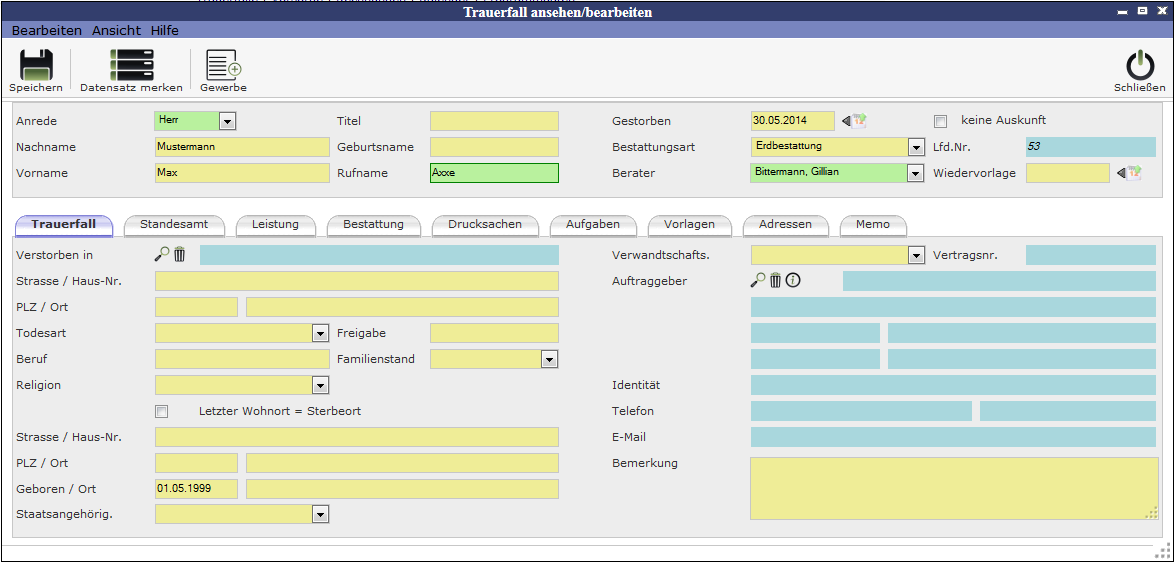
Task: Open calendar picker next to Gestorben date
Action: coord(854,121)
